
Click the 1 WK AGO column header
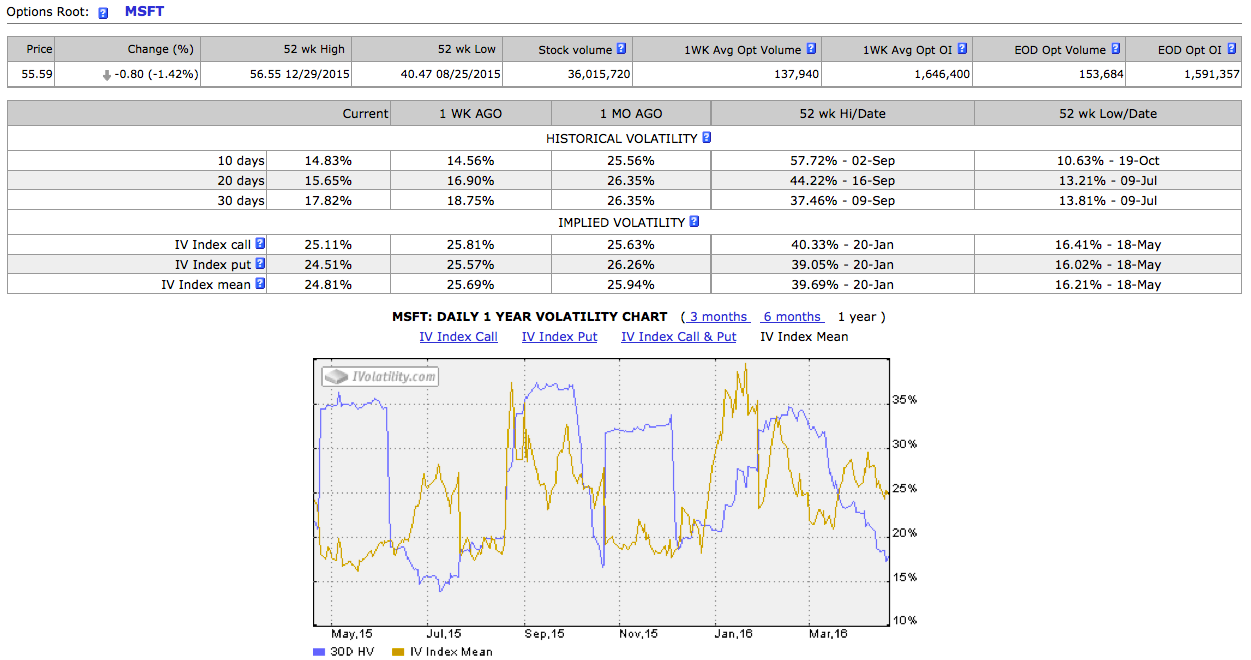(471, 113)
